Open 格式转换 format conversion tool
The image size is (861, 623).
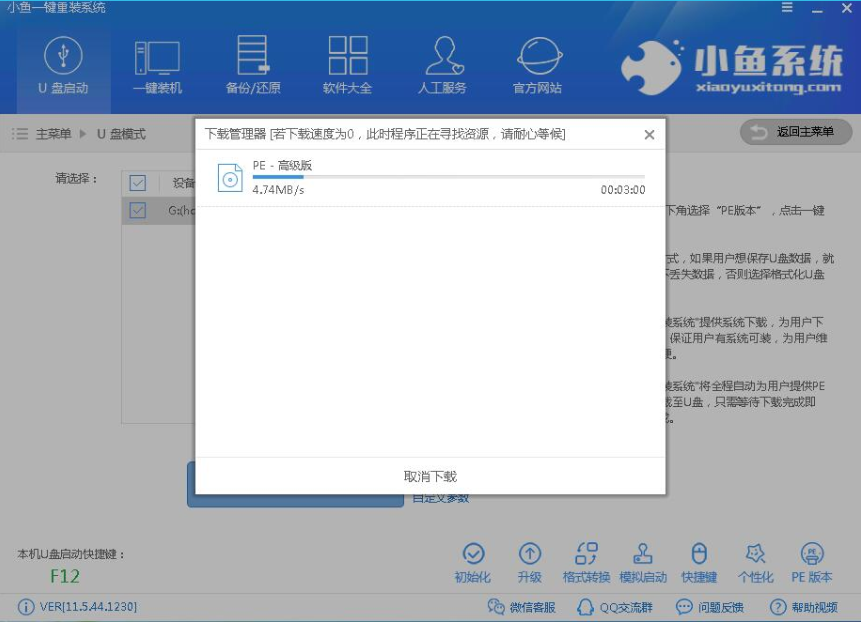pos(586,563)
